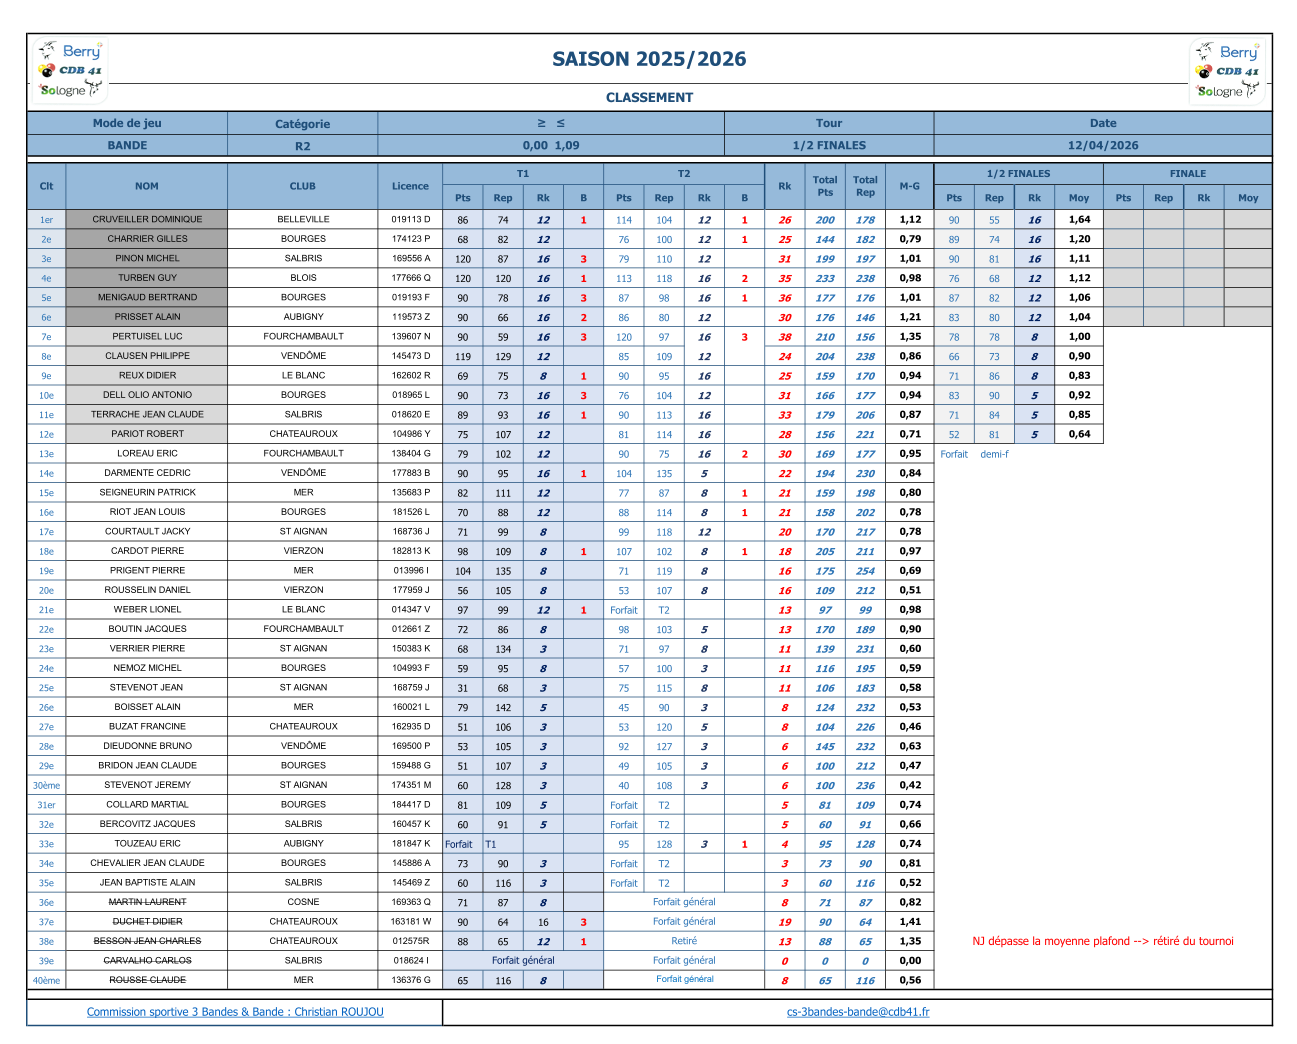Viewport: 1297px width, 1044px height.
Task: Click the demi-f cell in LOREAU ERIC's row
Action: point(994,454)
